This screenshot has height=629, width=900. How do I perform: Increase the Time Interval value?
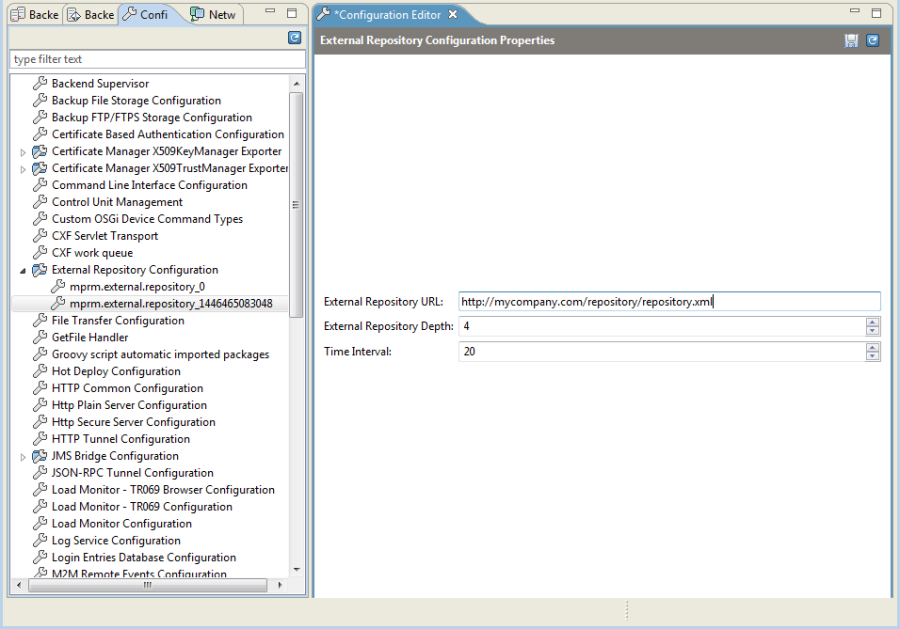(872, 348)
